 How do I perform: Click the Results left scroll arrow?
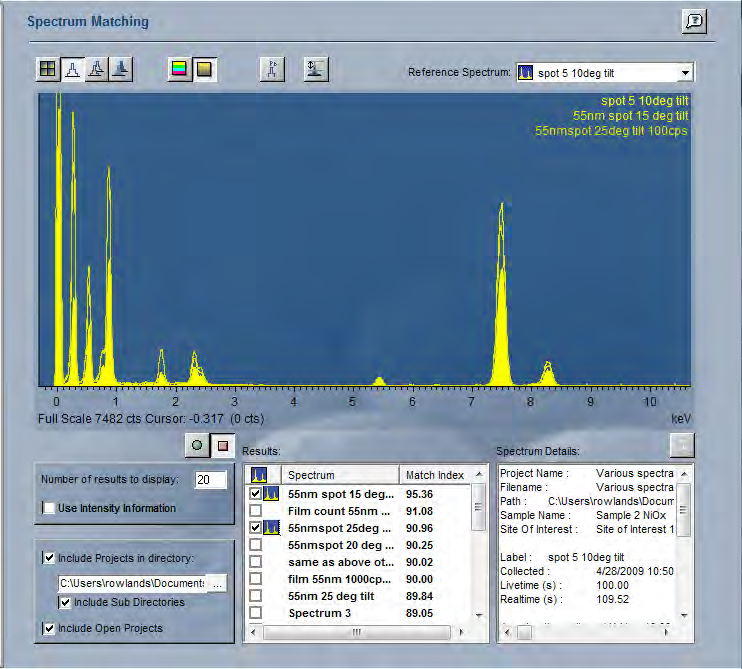click(253, 632)
